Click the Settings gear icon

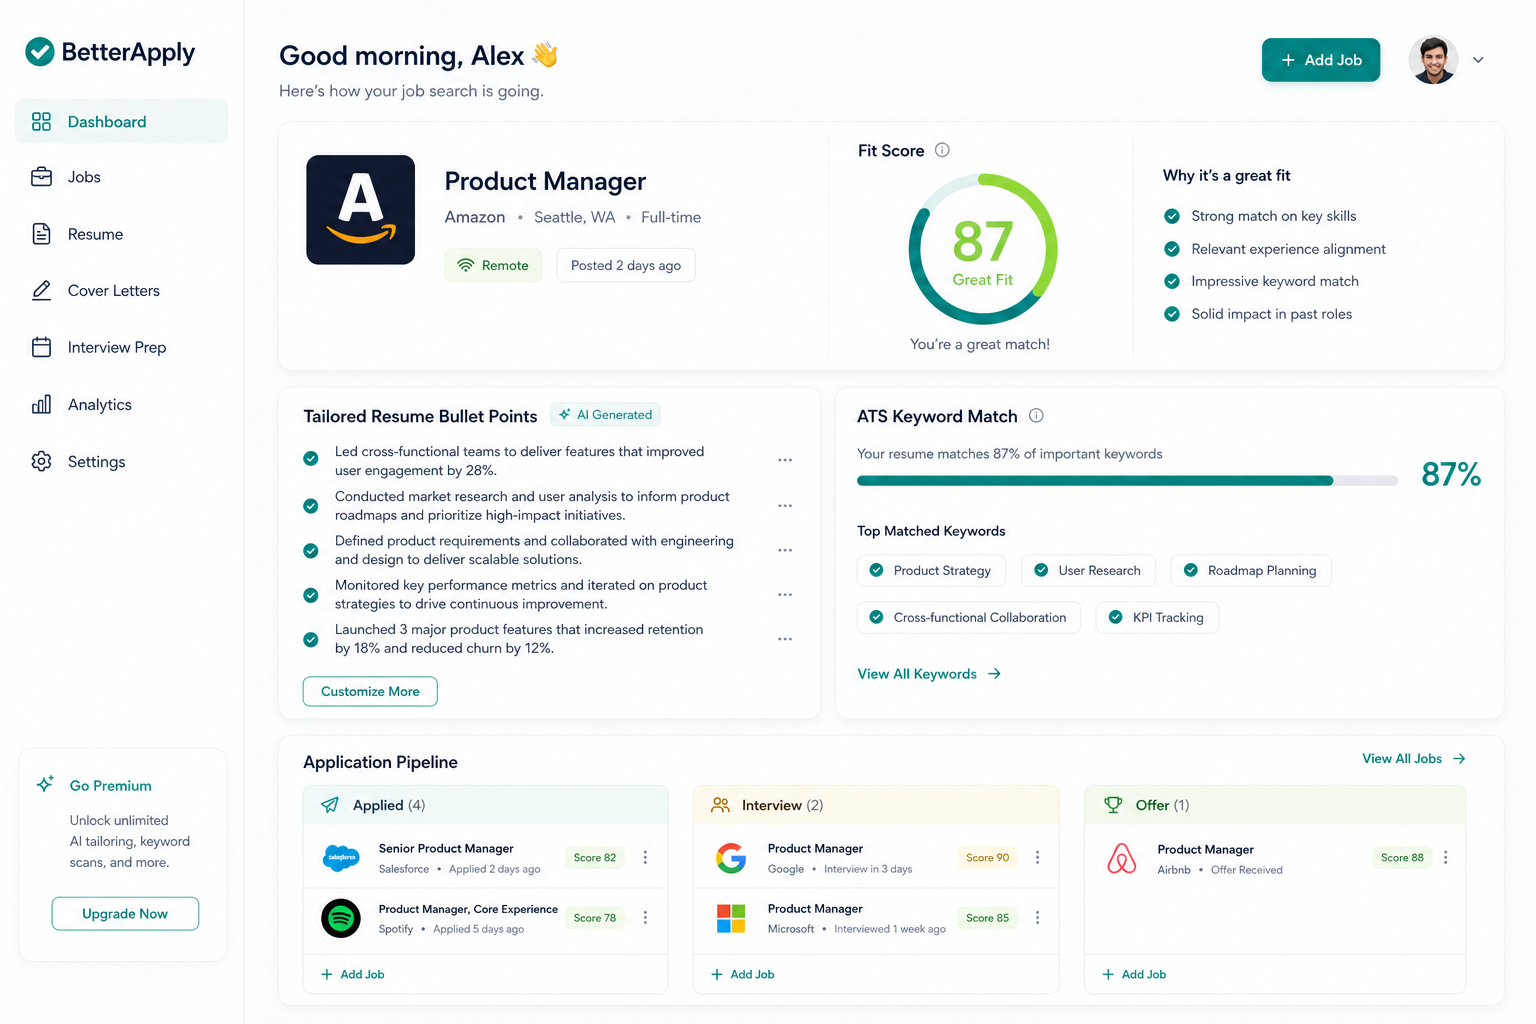(41, 461)
